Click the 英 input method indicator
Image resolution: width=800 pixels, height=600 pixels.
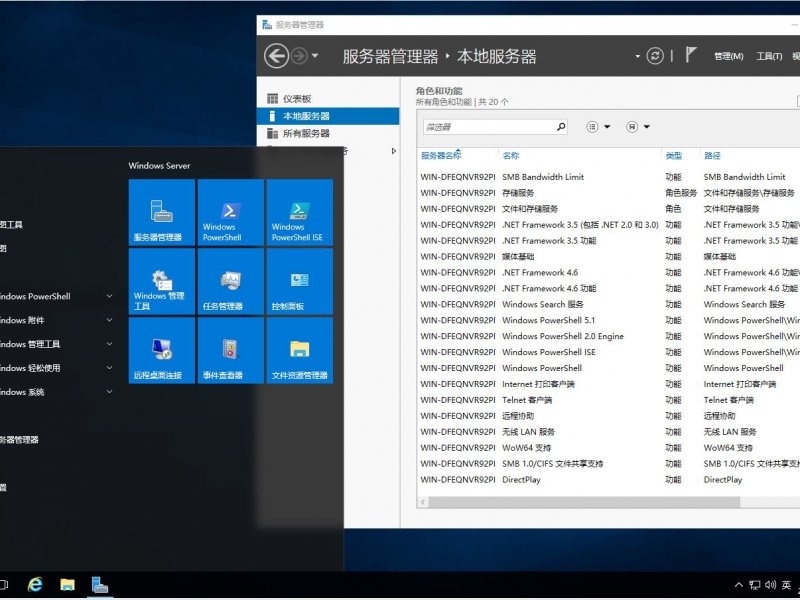coord(786,585)
